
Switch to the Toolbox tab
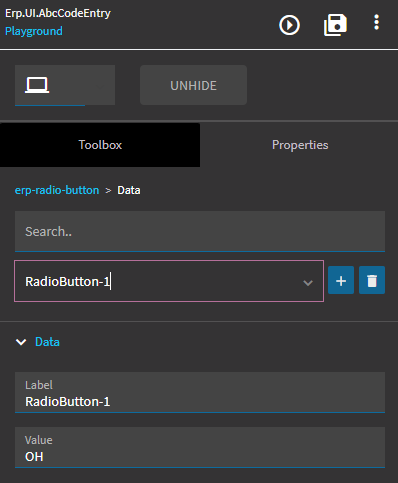pos(100,145)
